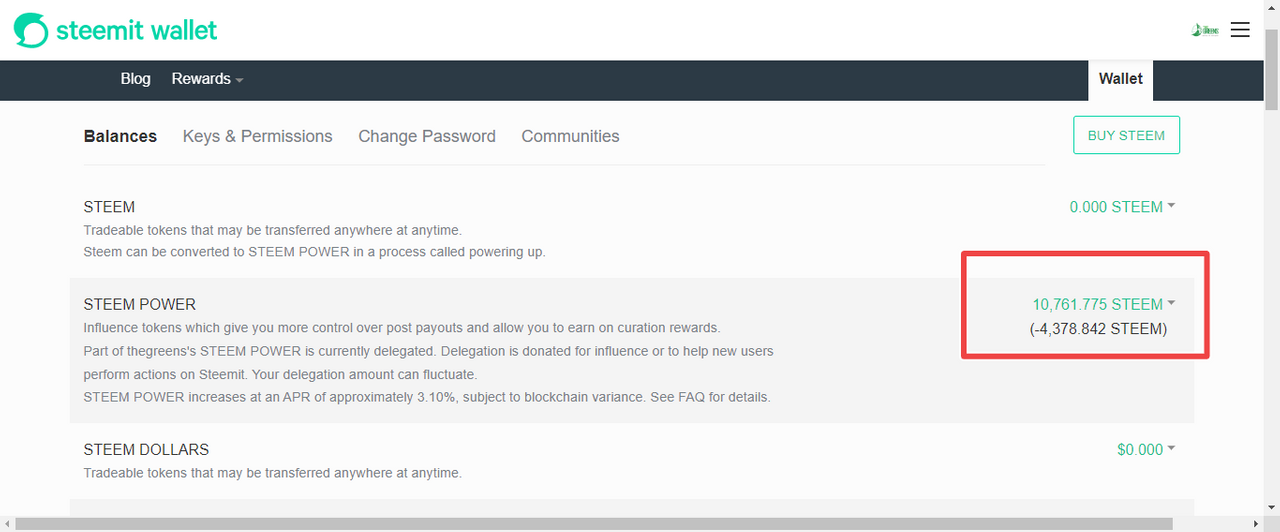Click the Steemit speech-bubble logo icon

[x=30, y=30]
